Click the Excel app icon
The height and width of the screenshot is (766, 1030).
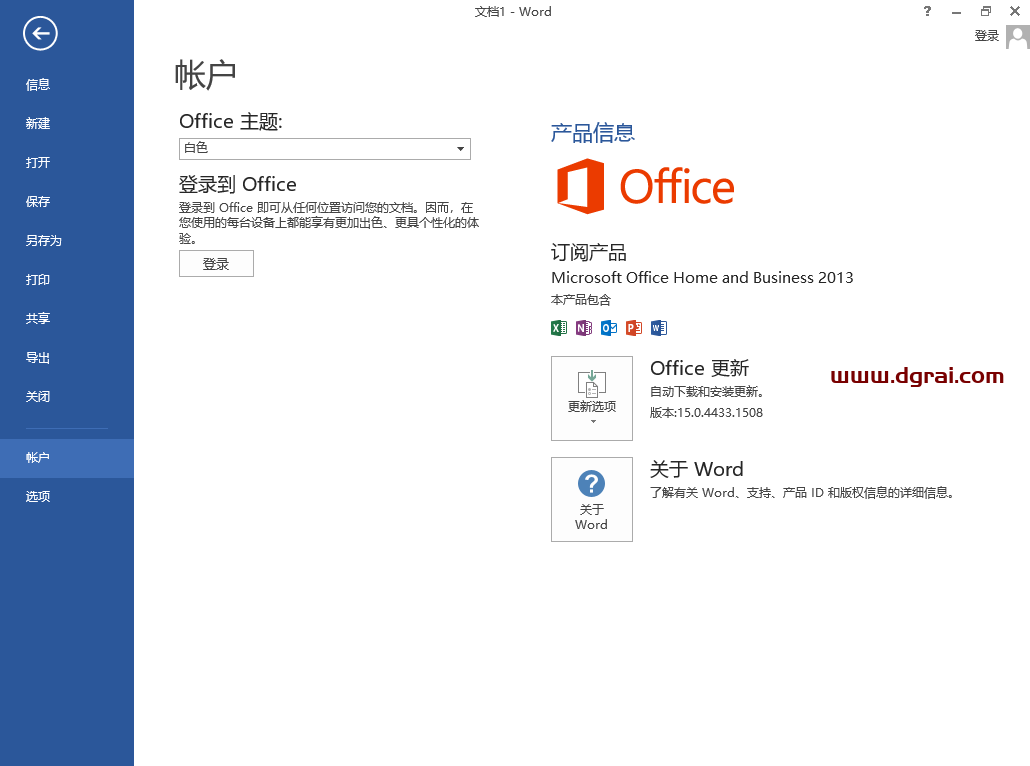[559, 328]
